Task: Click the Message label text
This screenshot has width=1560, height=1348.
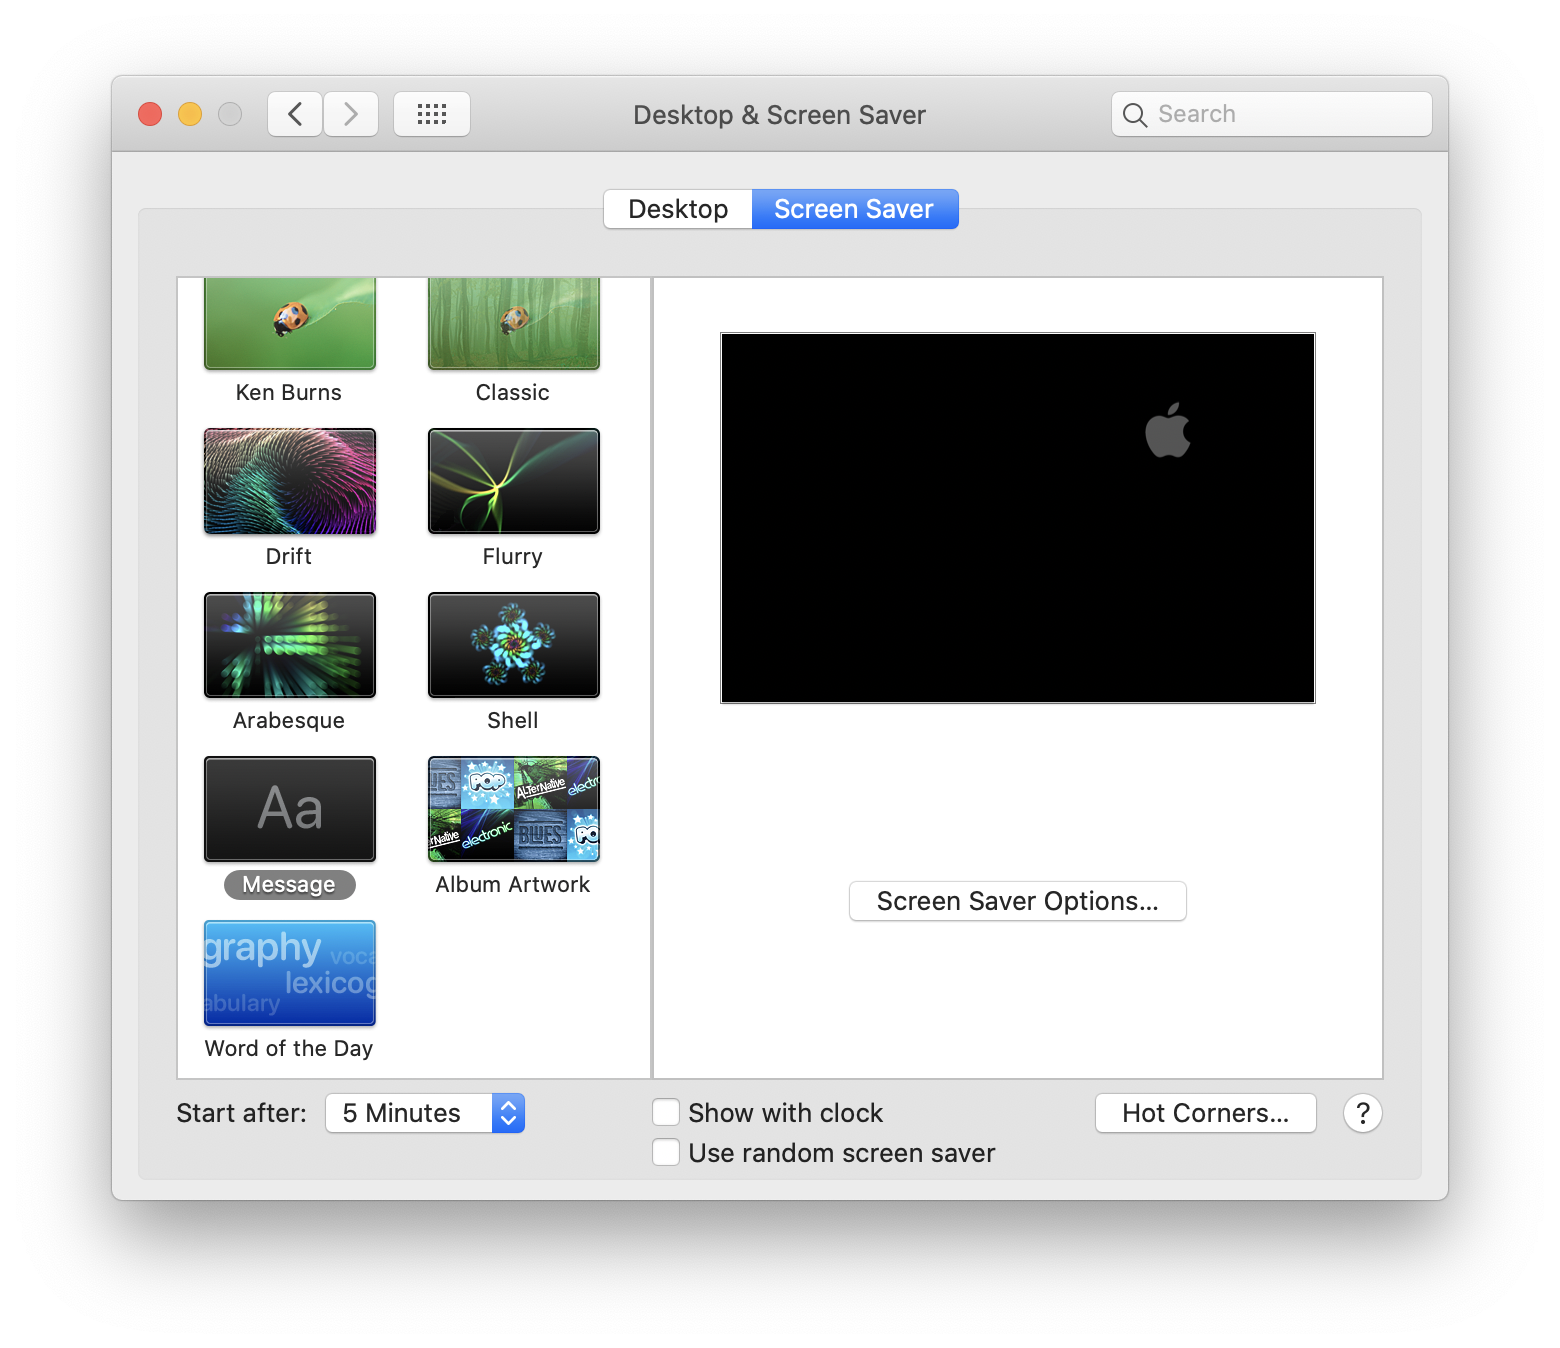Action: coord(289,884)
